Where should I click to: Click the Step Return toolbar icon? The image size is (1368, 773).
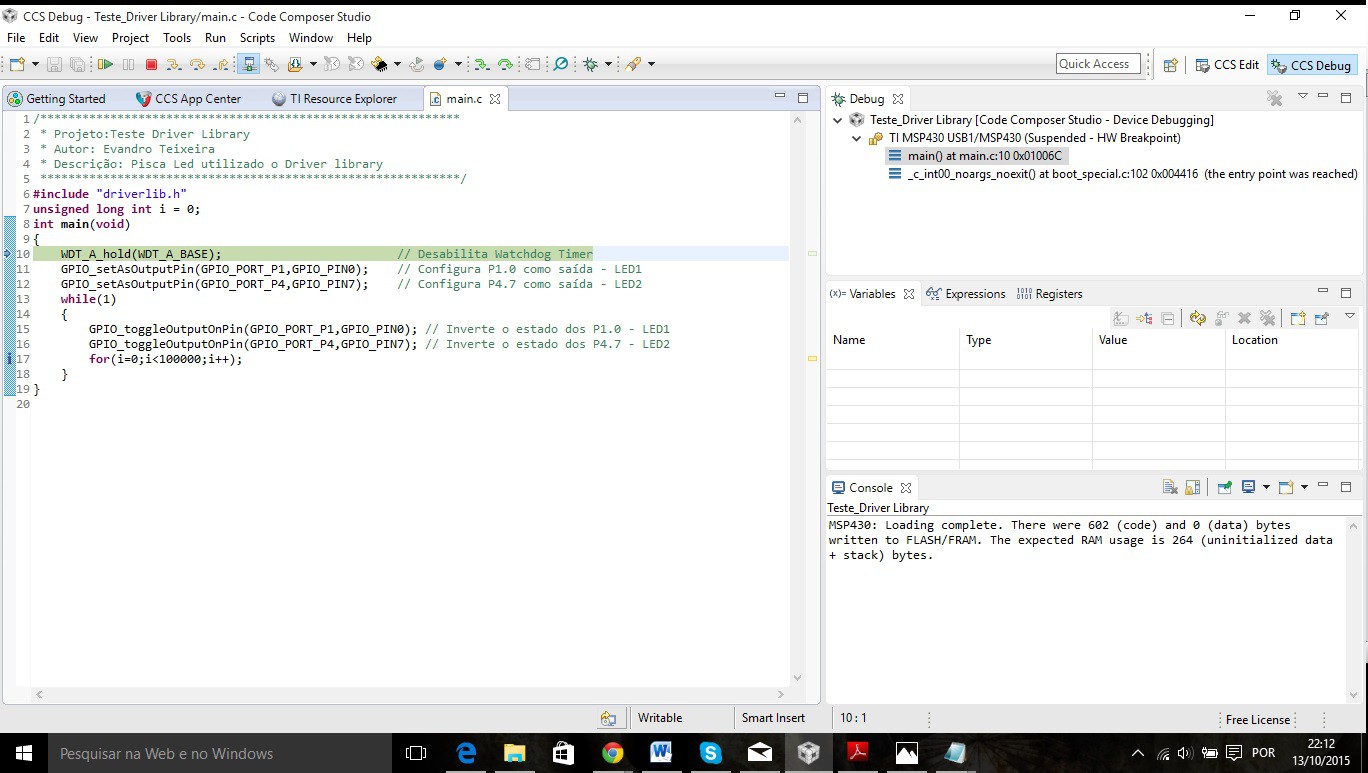pyautogui.click(x=220, y=64)
